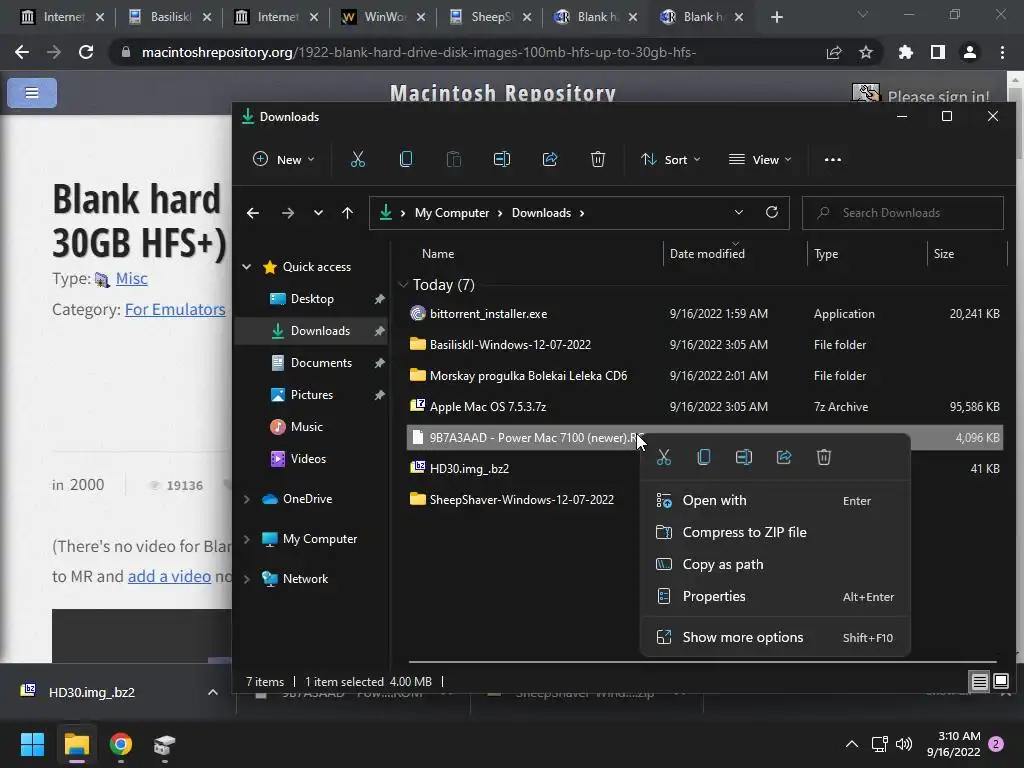Click the Cut icon in Explorer toolbar

click(x=357, y=159)
